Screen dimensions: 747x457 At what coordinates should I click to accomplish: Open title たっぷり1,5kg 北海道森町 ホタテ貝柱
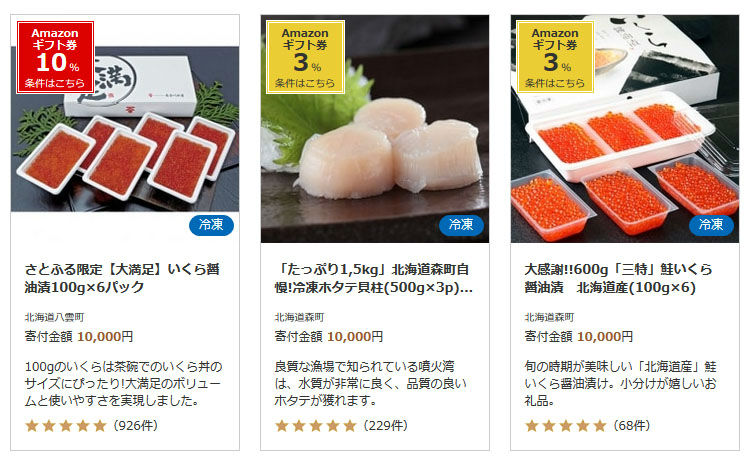click(374, 278)
